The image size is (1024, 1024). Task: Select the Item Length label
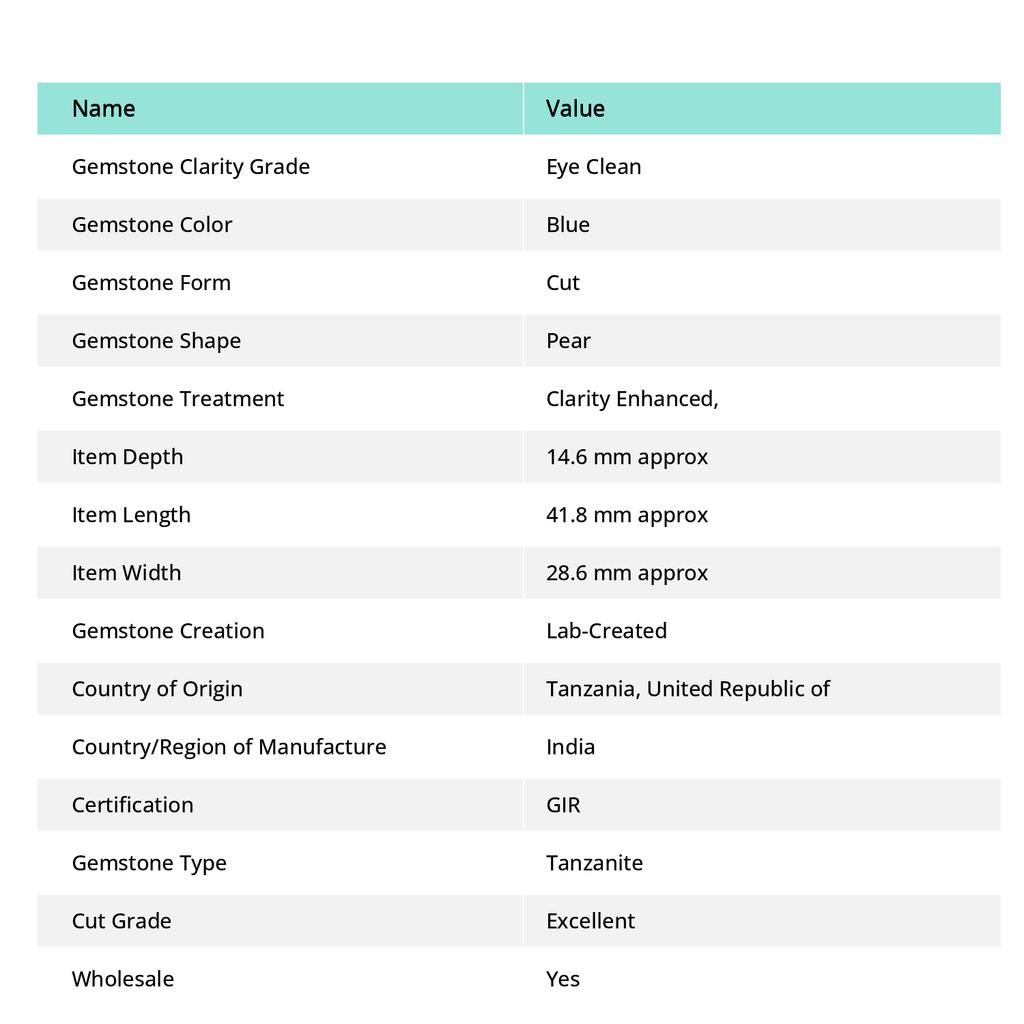tap(131, 514)
